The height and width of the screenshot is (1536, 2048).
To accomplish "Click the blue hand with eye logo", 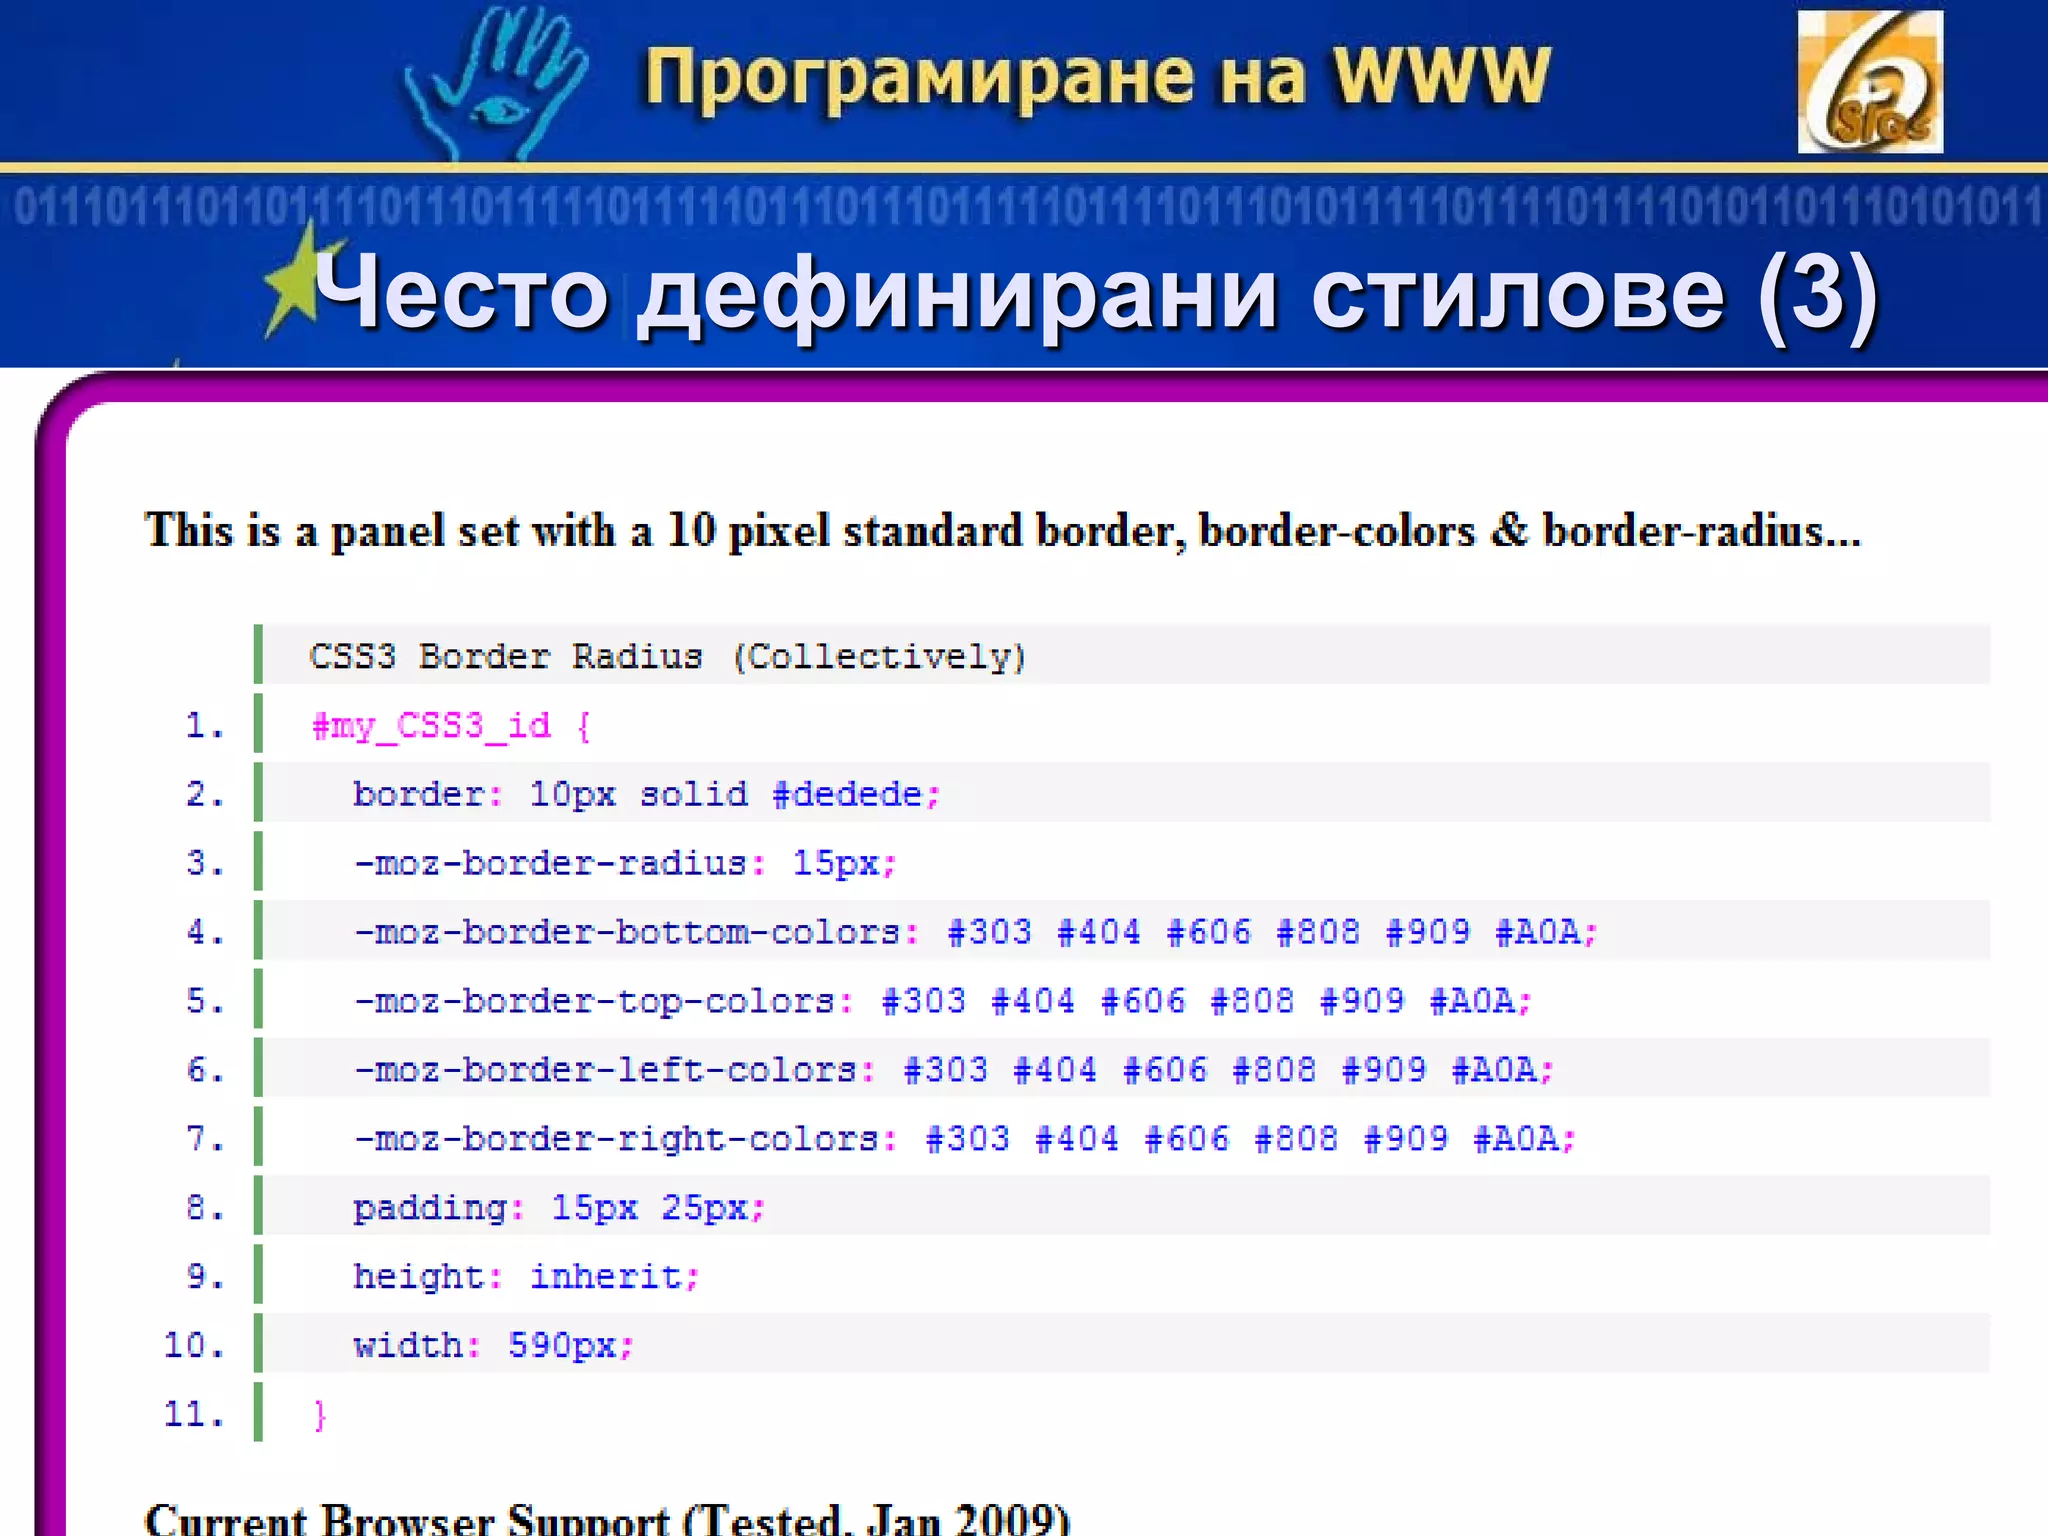I will [x=495, y=83].
